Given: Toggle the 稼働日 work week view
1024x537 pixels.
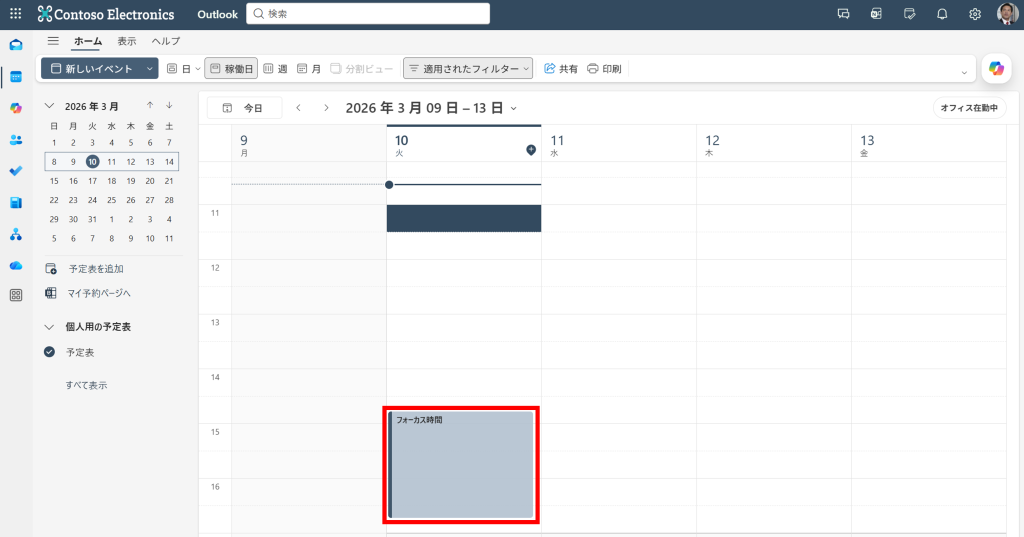Looking at the screenshot, I should (231, 69).
